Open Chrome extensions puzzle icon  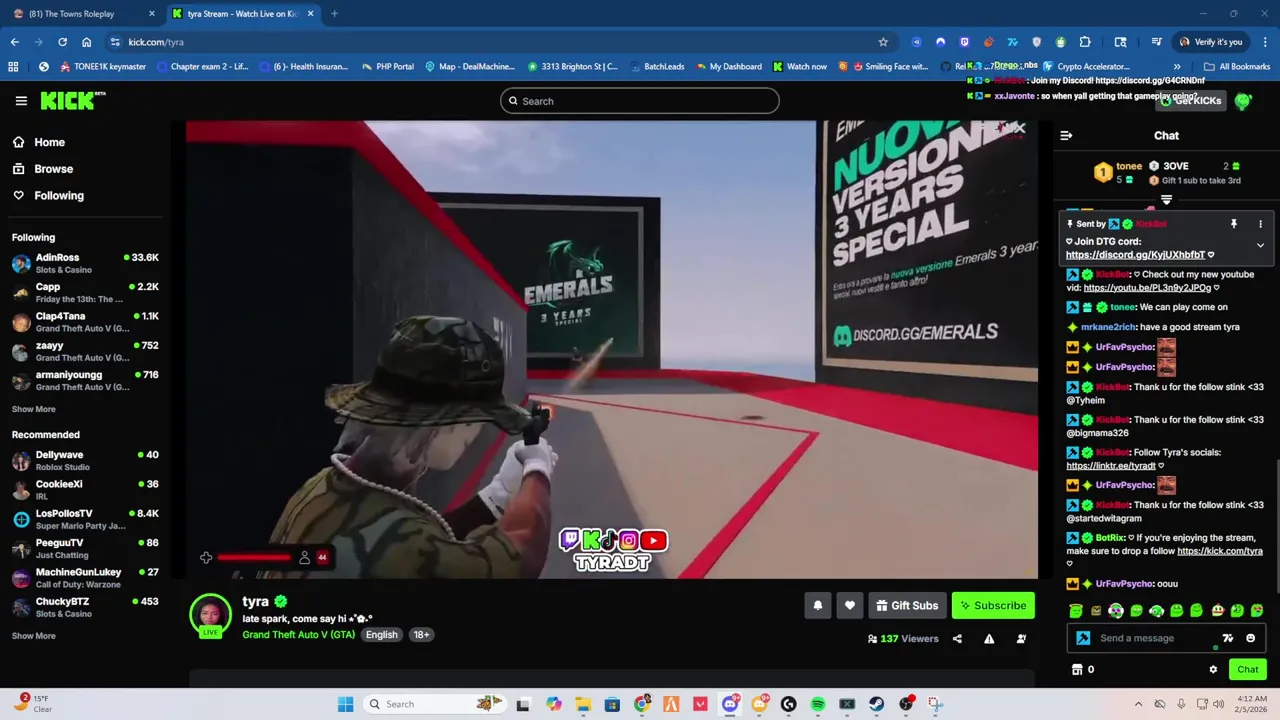(1085, 42)
